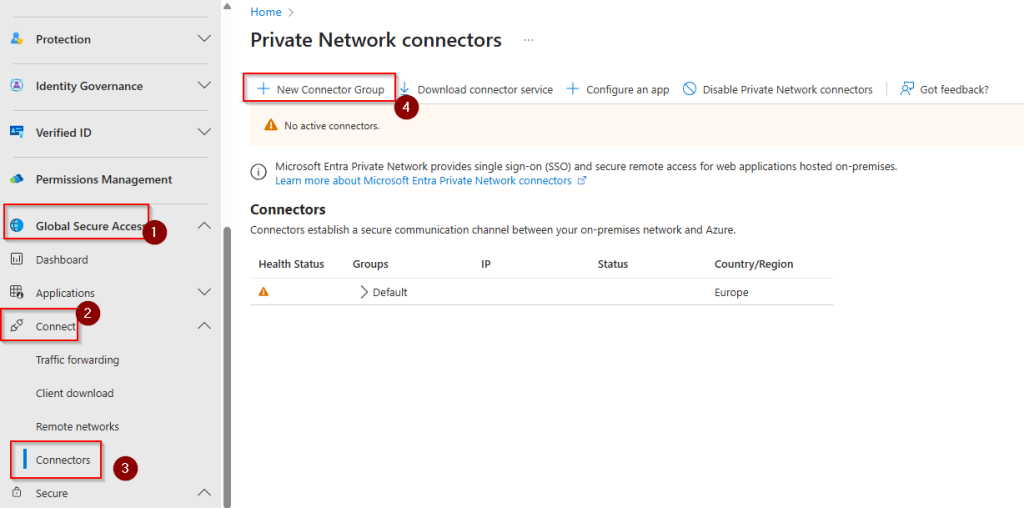
Task: Collapse the Connect submenu chevron
Action: point(204,326)
